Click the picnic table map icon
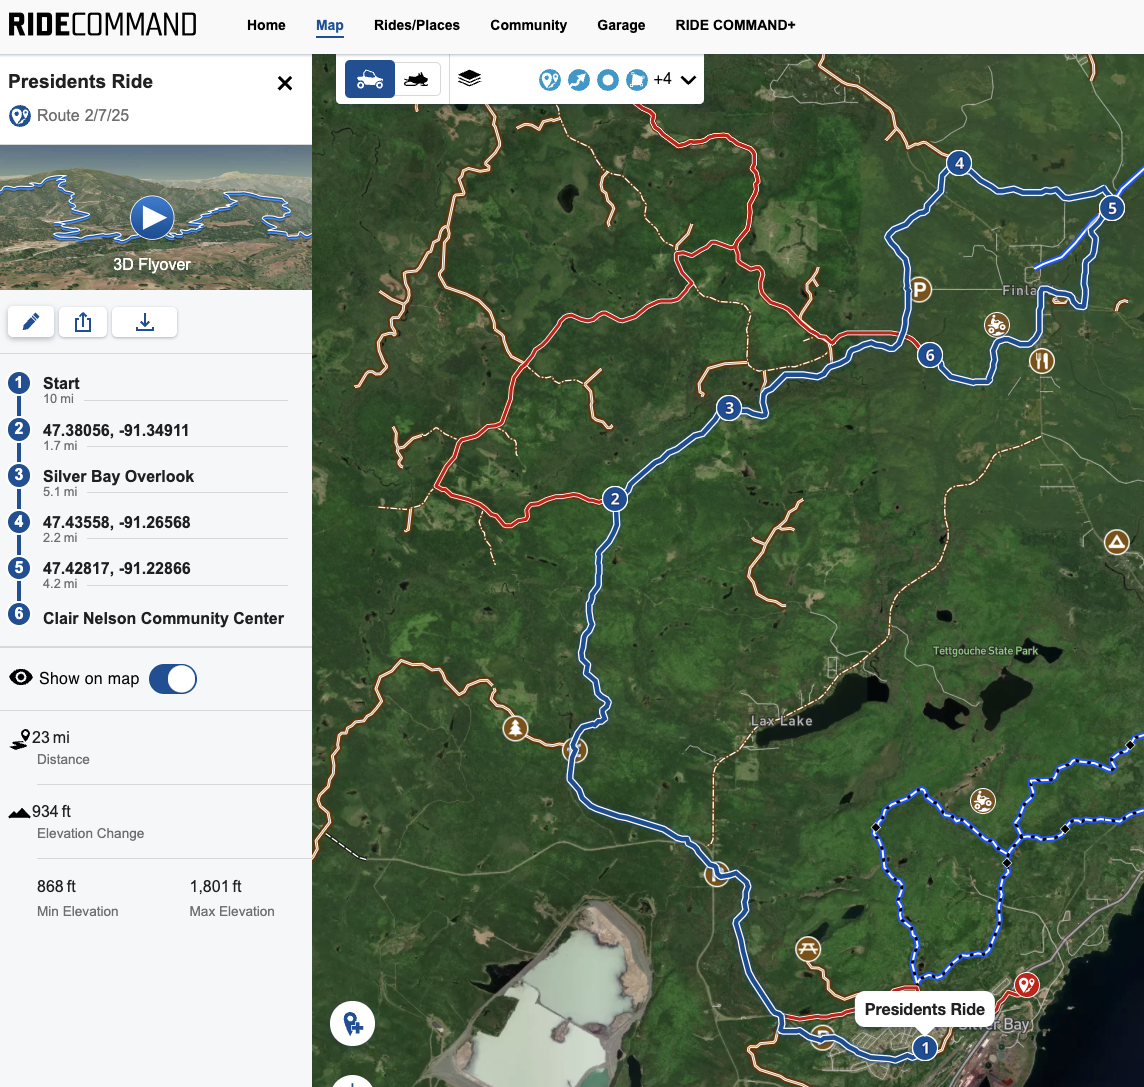The height and width of the screenshot is (1087, 1144). (x=808, y=949)
